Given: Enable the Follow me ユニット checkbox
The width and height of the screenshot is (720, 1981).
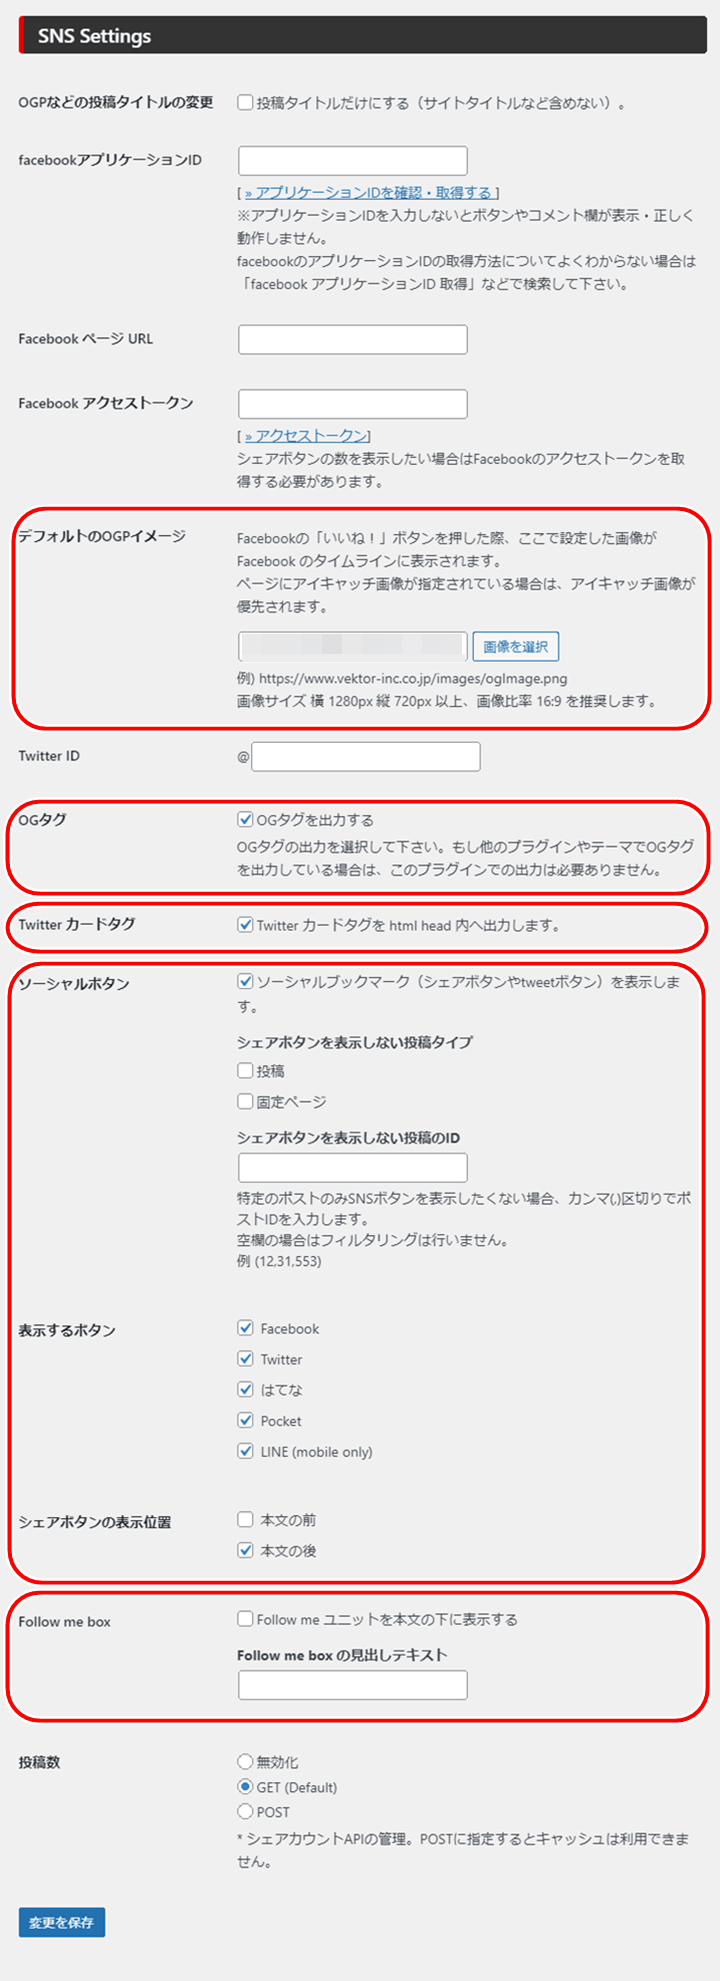Looking at the screenshot, I should (x=245, y=1619).
